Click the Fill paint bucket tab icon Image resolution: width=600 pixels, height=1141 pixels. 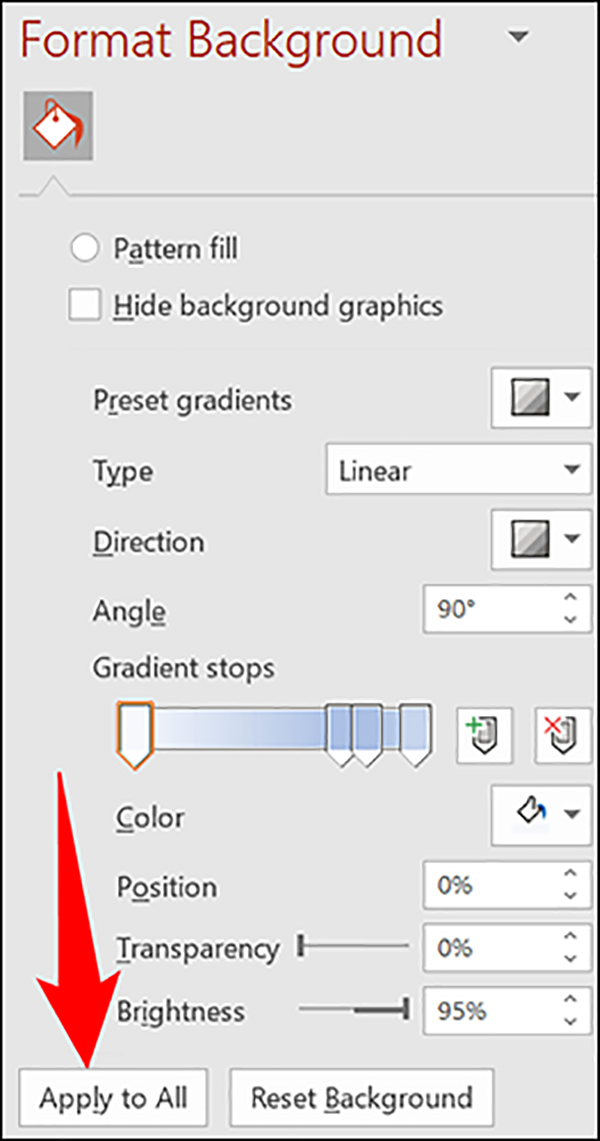tap(58, 126)
